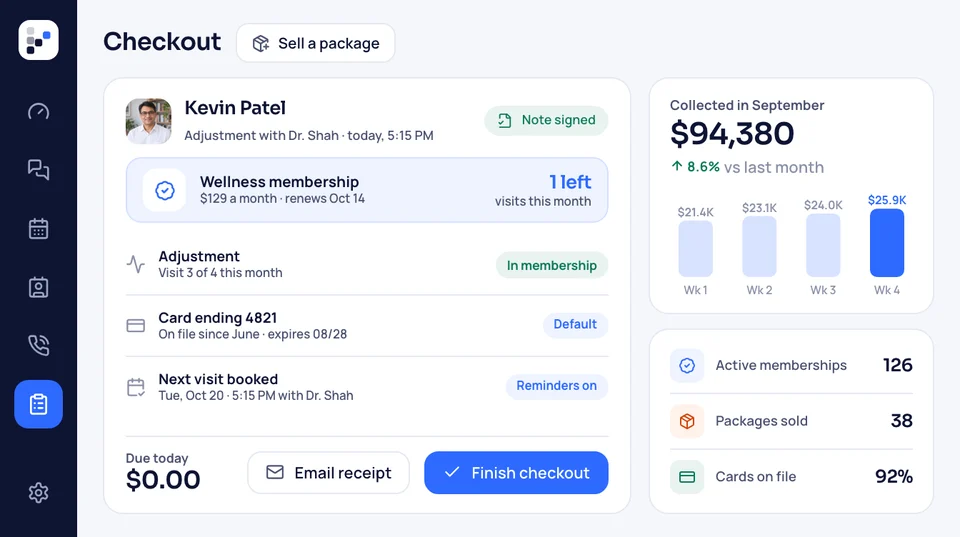The width and height of the screenshot is (960, 537).
Task: Click the $25.9K week 4 value
Action: tap(887, 200)
